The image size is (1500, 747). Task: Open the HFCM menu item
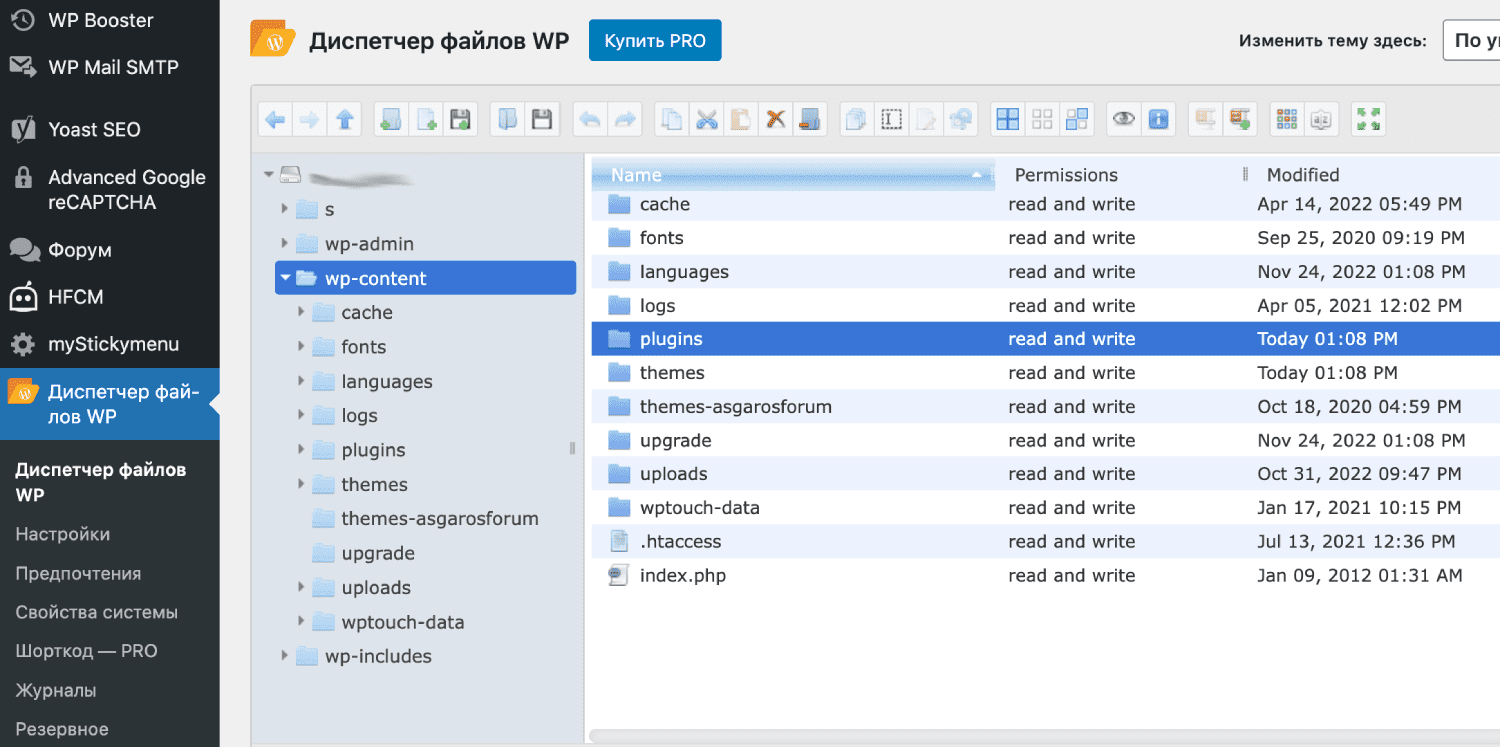pyautogui.click(x=76, y=297)
